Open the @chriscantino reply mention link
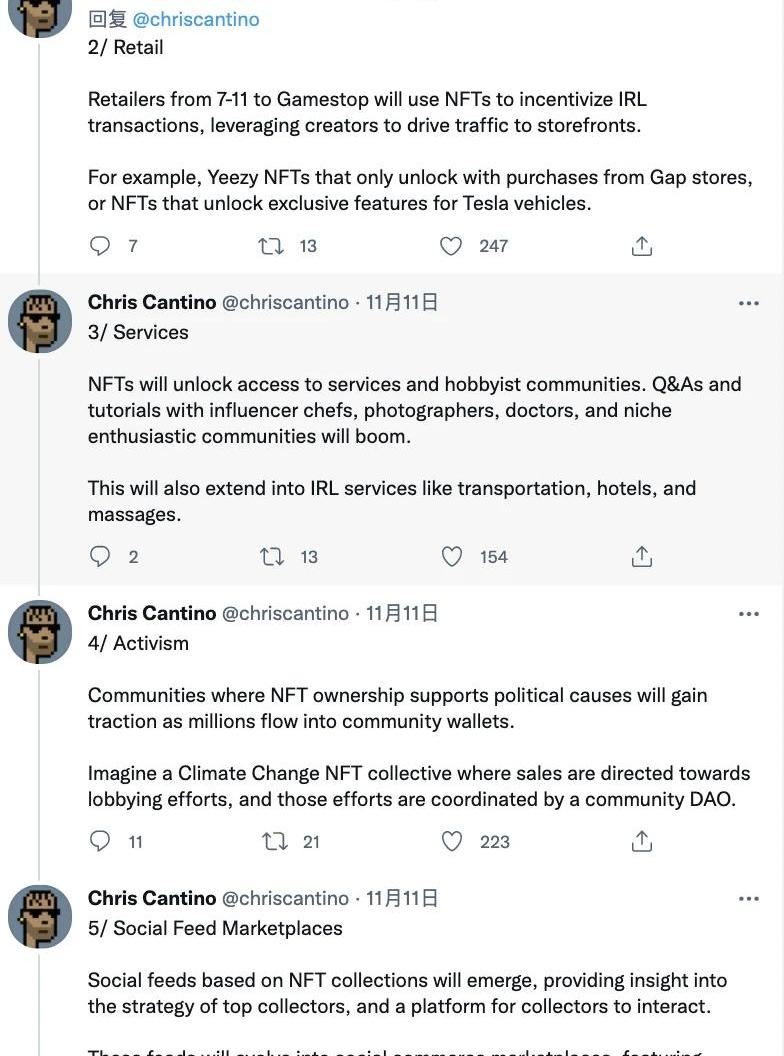 tap(196, 19)
